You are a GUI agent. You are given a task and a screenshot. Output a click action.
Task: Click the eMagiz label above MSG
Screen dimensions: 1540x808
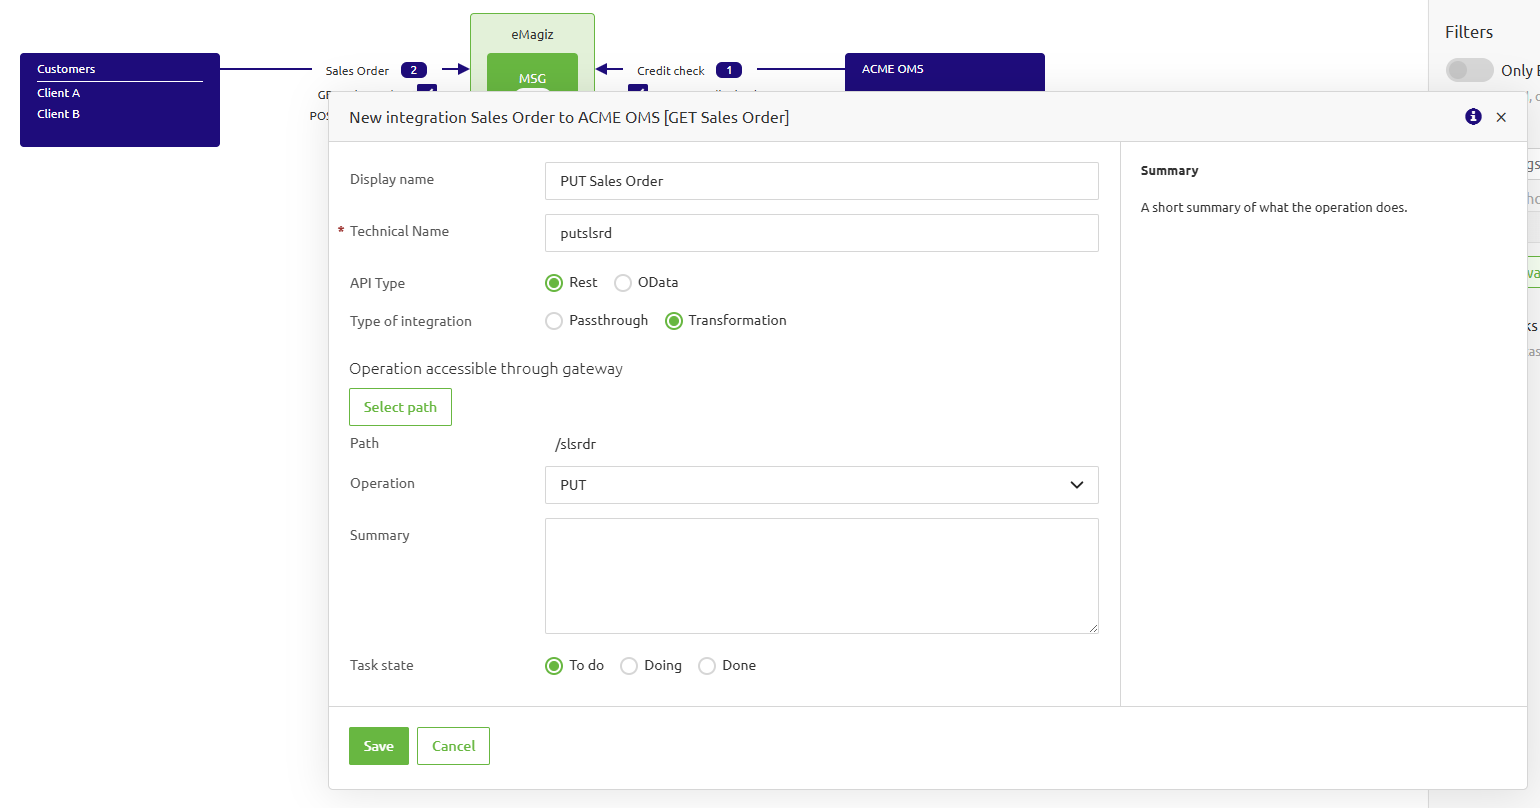click(x=532, y=34)
